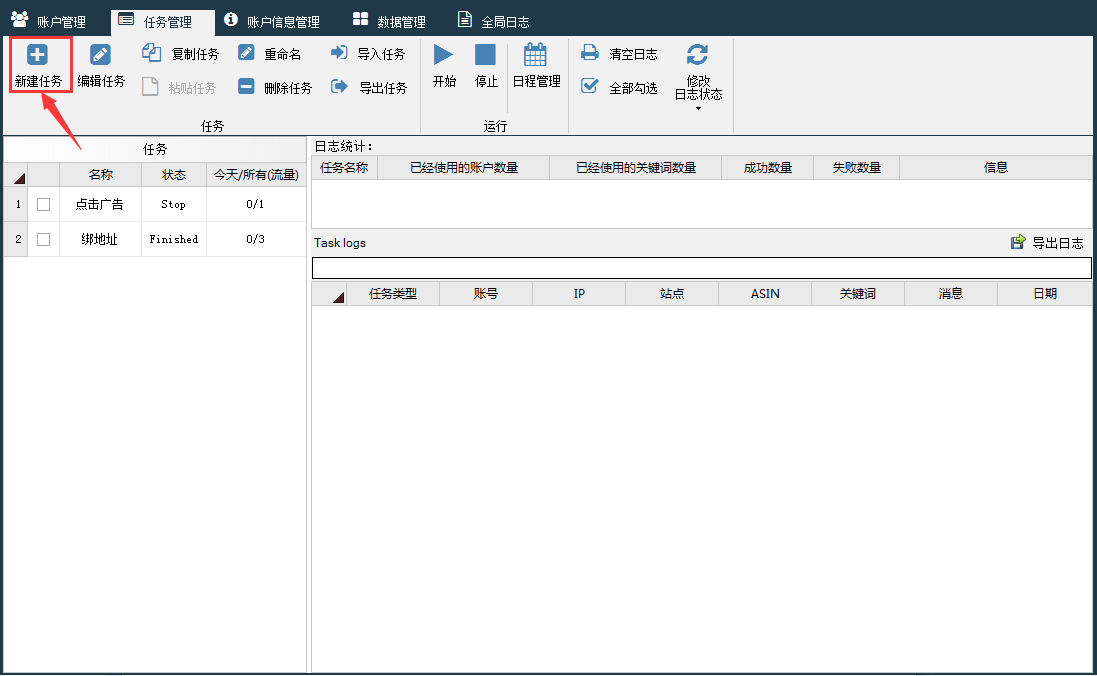Click the ASIN log column header
Screen dimensions: 1097x676
pyautogui.click(x=765, y=294)
